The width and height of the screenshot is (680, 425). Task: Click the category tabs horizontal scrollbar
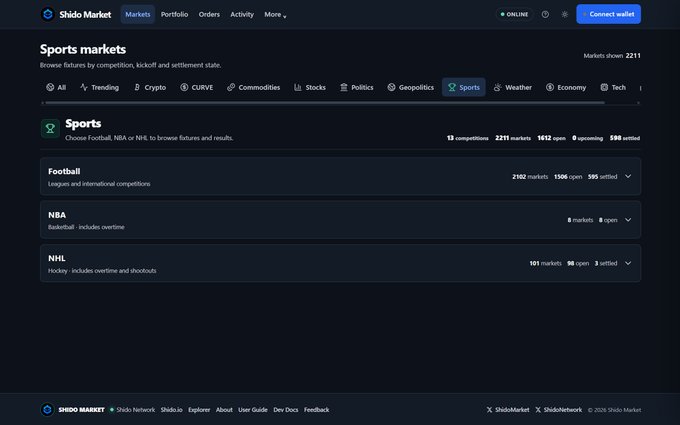pyautogui.click(x=325, y=103)
